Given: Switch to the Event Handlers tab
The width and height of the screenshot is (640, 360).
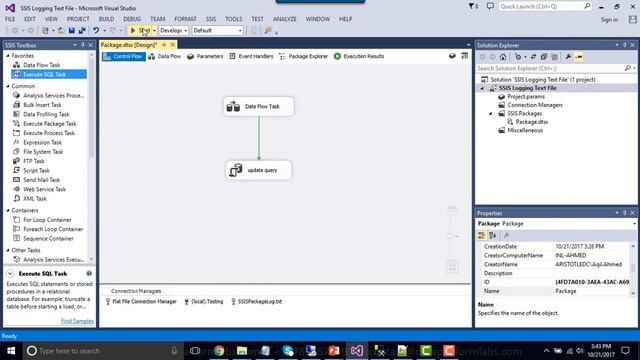Looking at the screenshot, I should (251, 56).
